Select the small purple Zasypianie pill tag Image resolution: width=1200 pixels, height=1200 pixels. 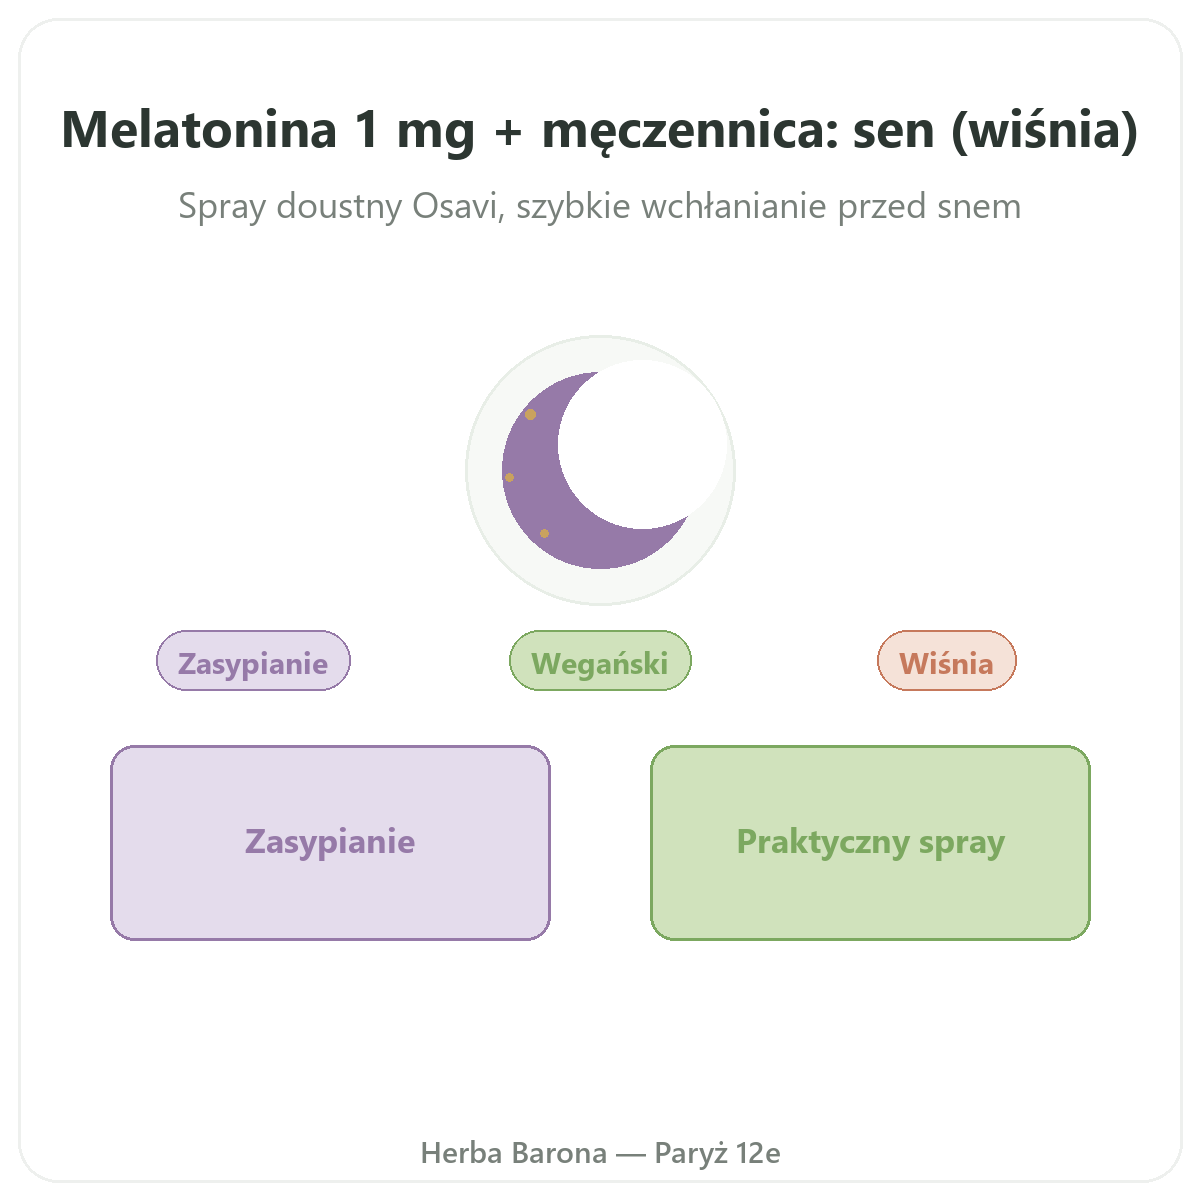click(253, 661)
